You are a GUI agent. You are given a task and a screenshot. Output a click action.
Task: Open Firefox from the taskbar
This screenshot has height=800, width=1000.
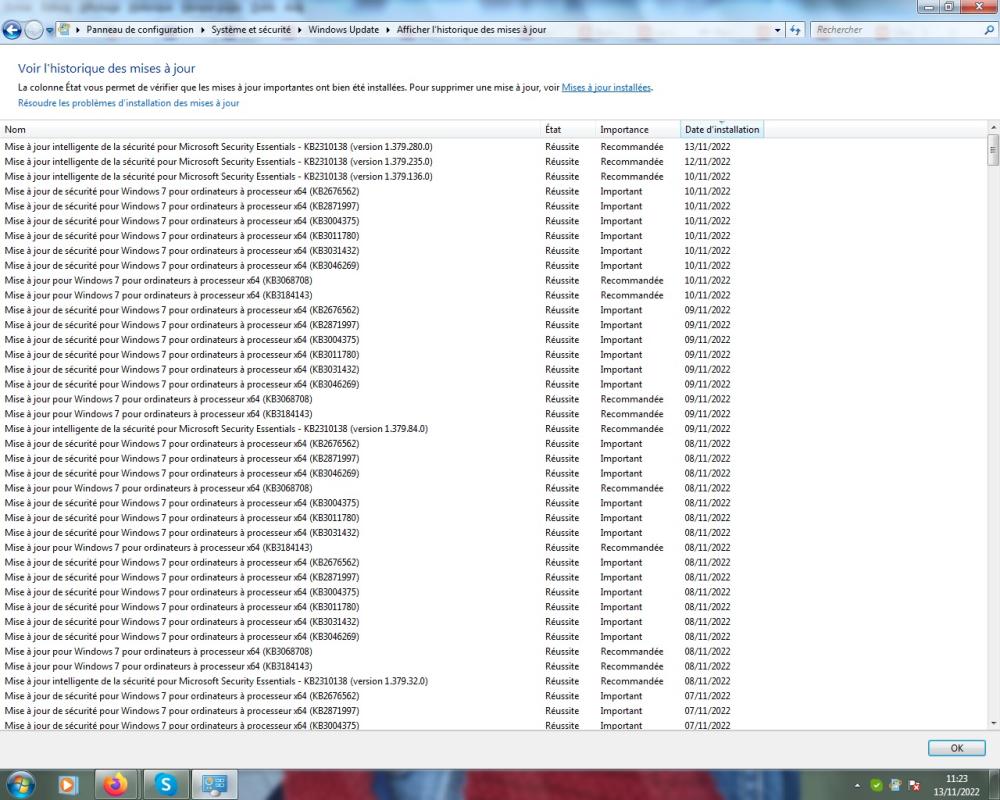115,785
